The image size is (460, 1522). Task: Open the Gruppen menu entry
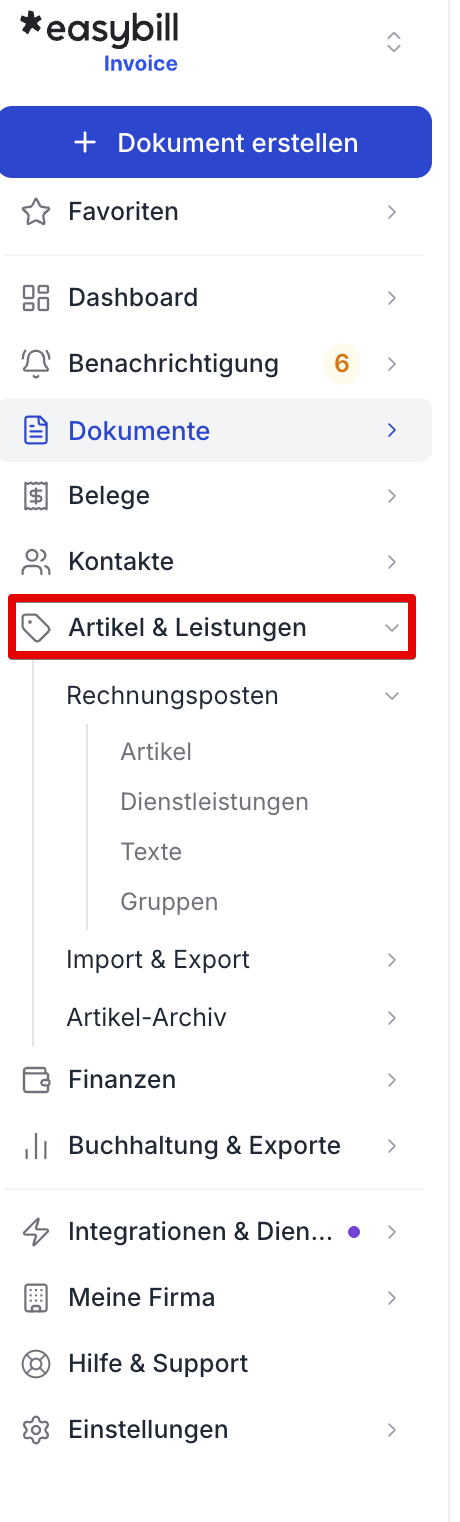(169, 902)
